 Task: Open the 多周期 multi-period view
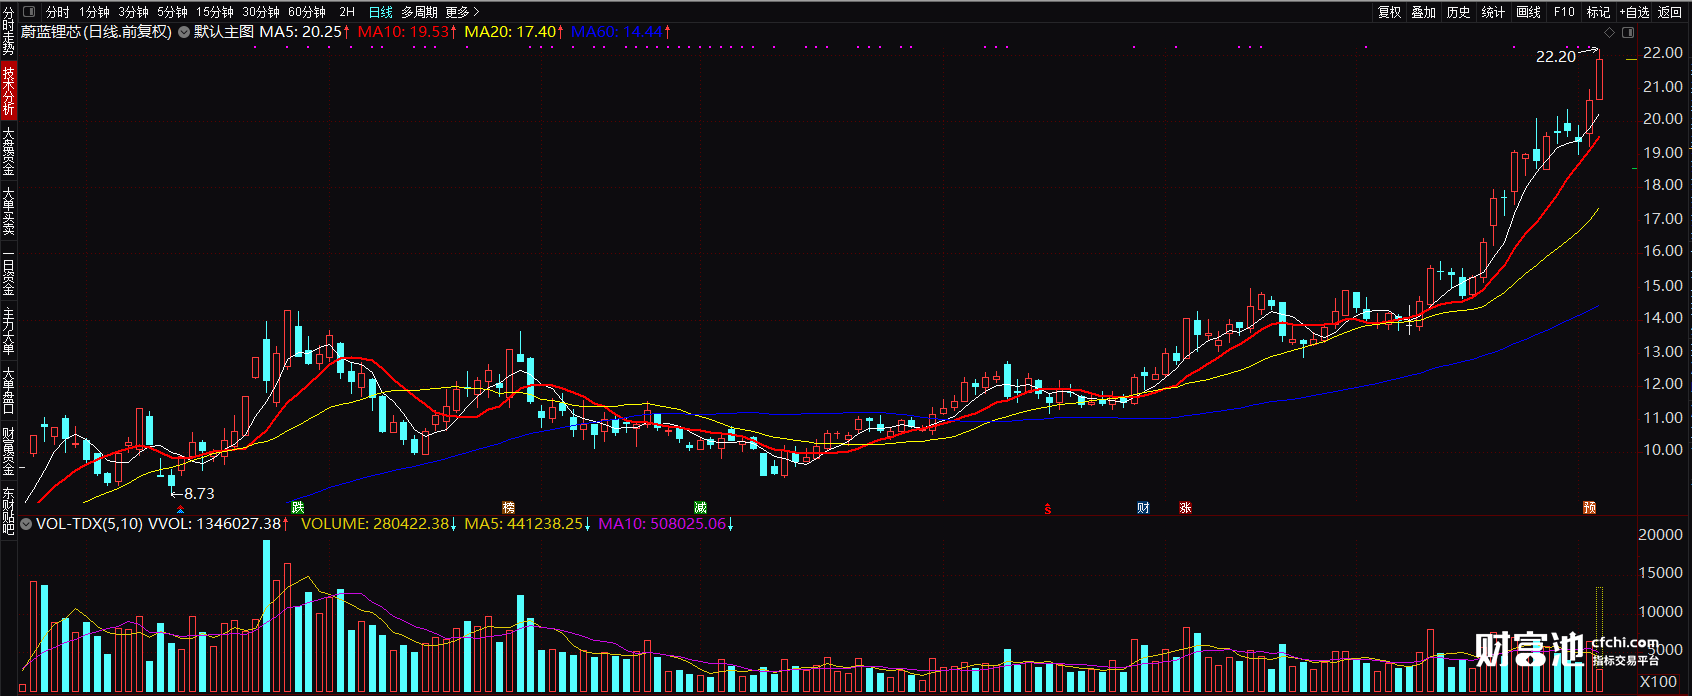click(419, 12)
